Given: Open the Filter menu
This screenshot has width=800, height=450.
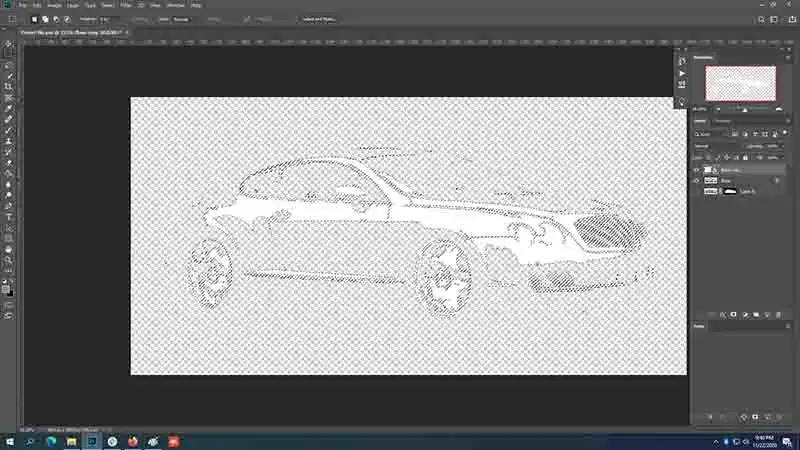Looking at the screenshot, I should [126, 5].
